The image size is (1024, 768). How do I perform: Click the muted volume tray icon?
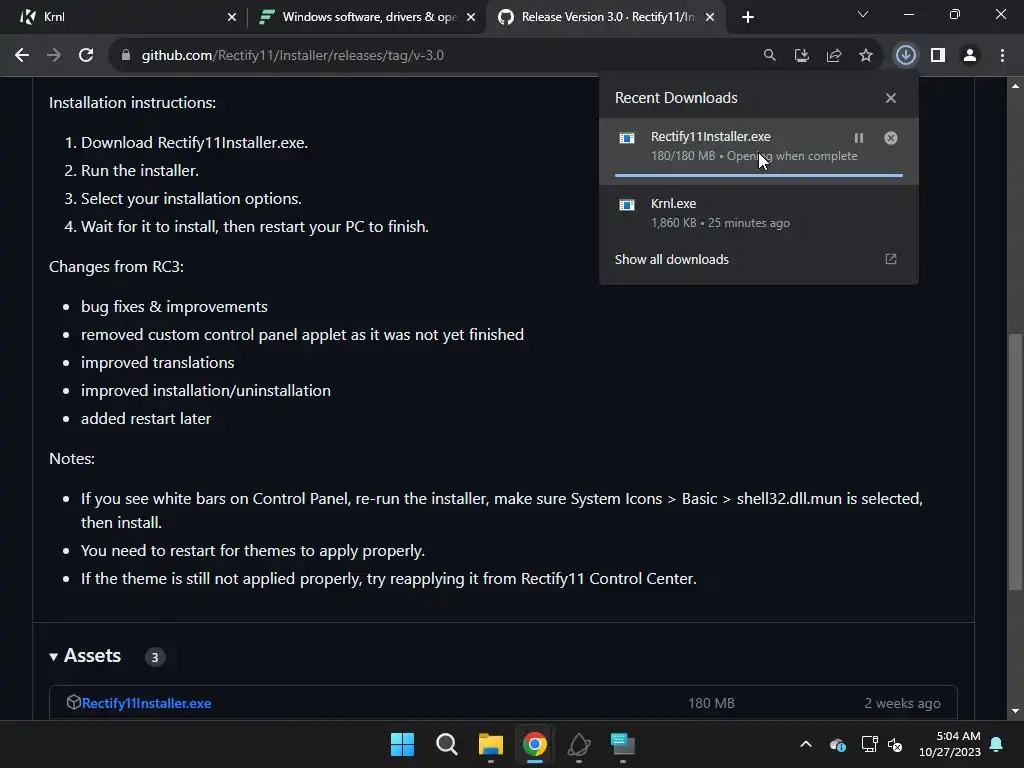[x=895, y=744]
